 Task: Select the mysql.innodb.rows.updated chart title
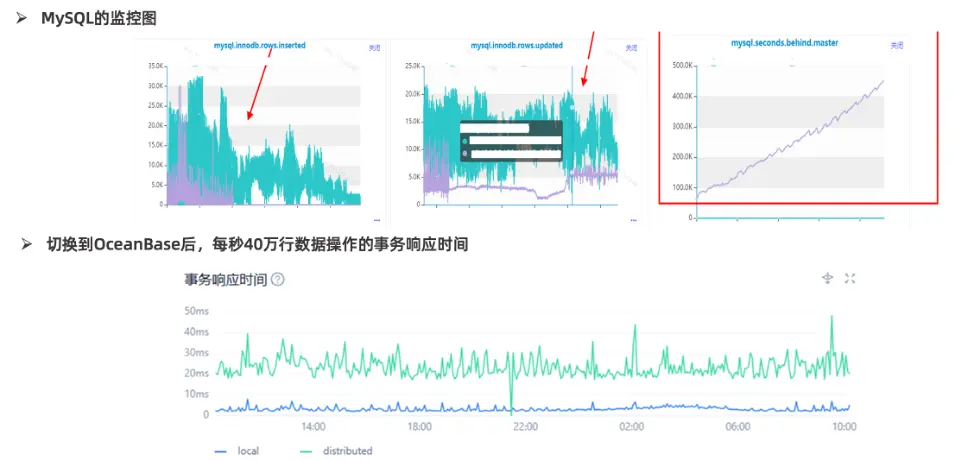point(517,45)
